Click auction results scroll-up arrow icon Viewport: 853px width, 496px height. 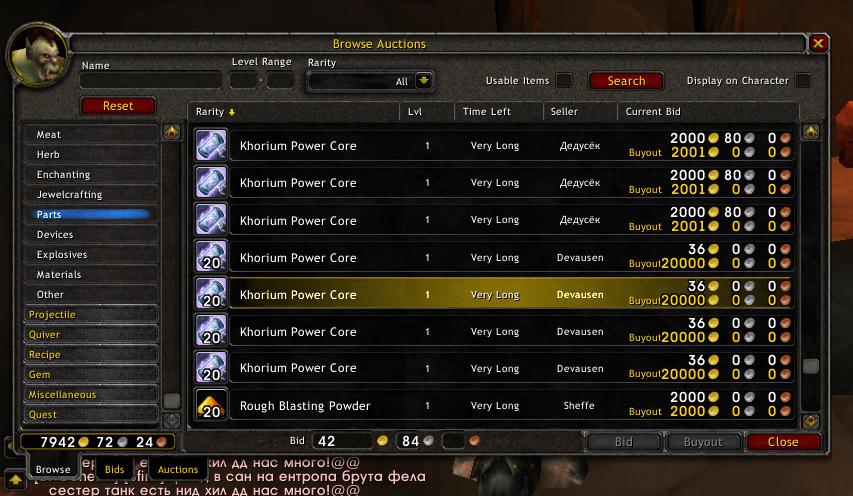[x=811, y=132]
